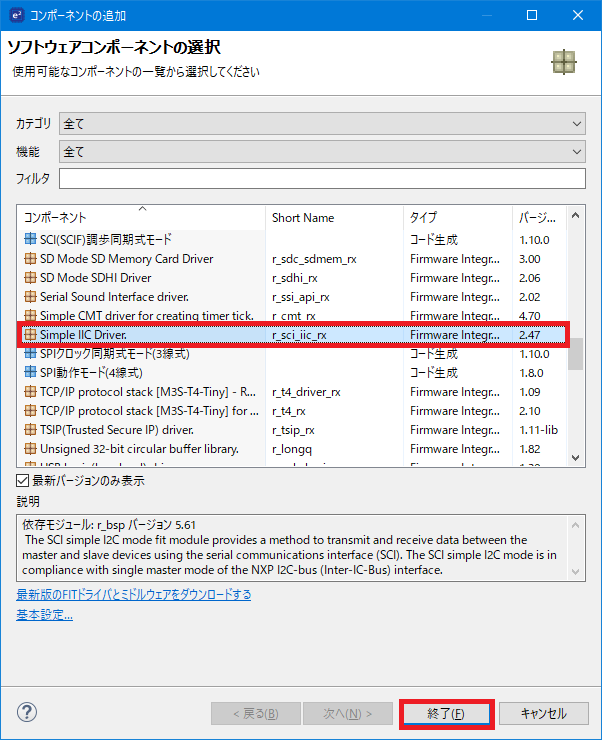This screenshot has width=602, height=740.
Task: Click the e² studio title bar icon
Action: coord(17,15)
